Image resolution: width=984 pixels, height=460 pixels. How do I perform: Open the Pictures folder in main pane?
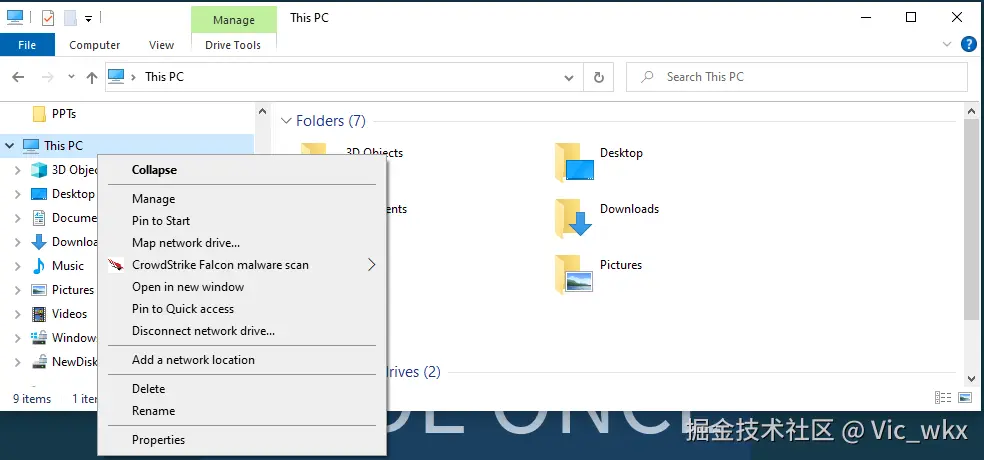tap(574, 273)
